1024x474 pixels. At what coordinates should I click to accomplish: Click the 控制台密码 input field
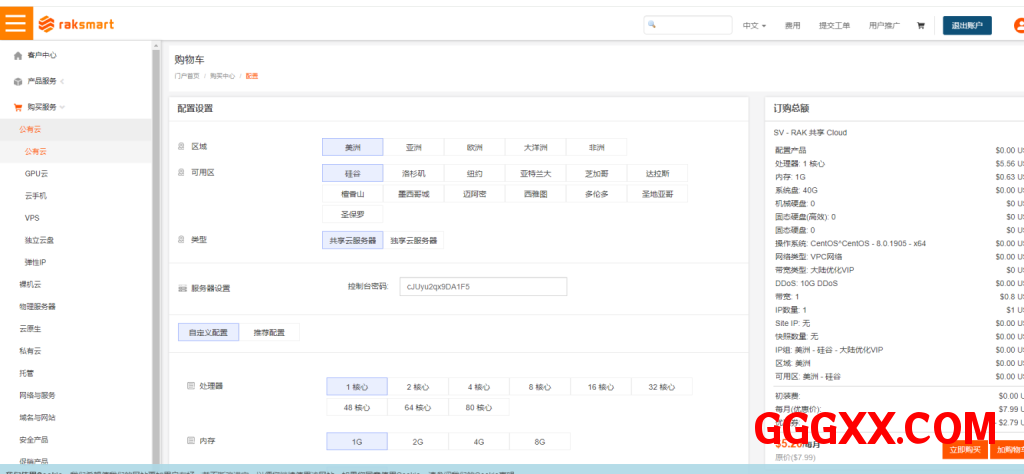[x=483, y=287]
